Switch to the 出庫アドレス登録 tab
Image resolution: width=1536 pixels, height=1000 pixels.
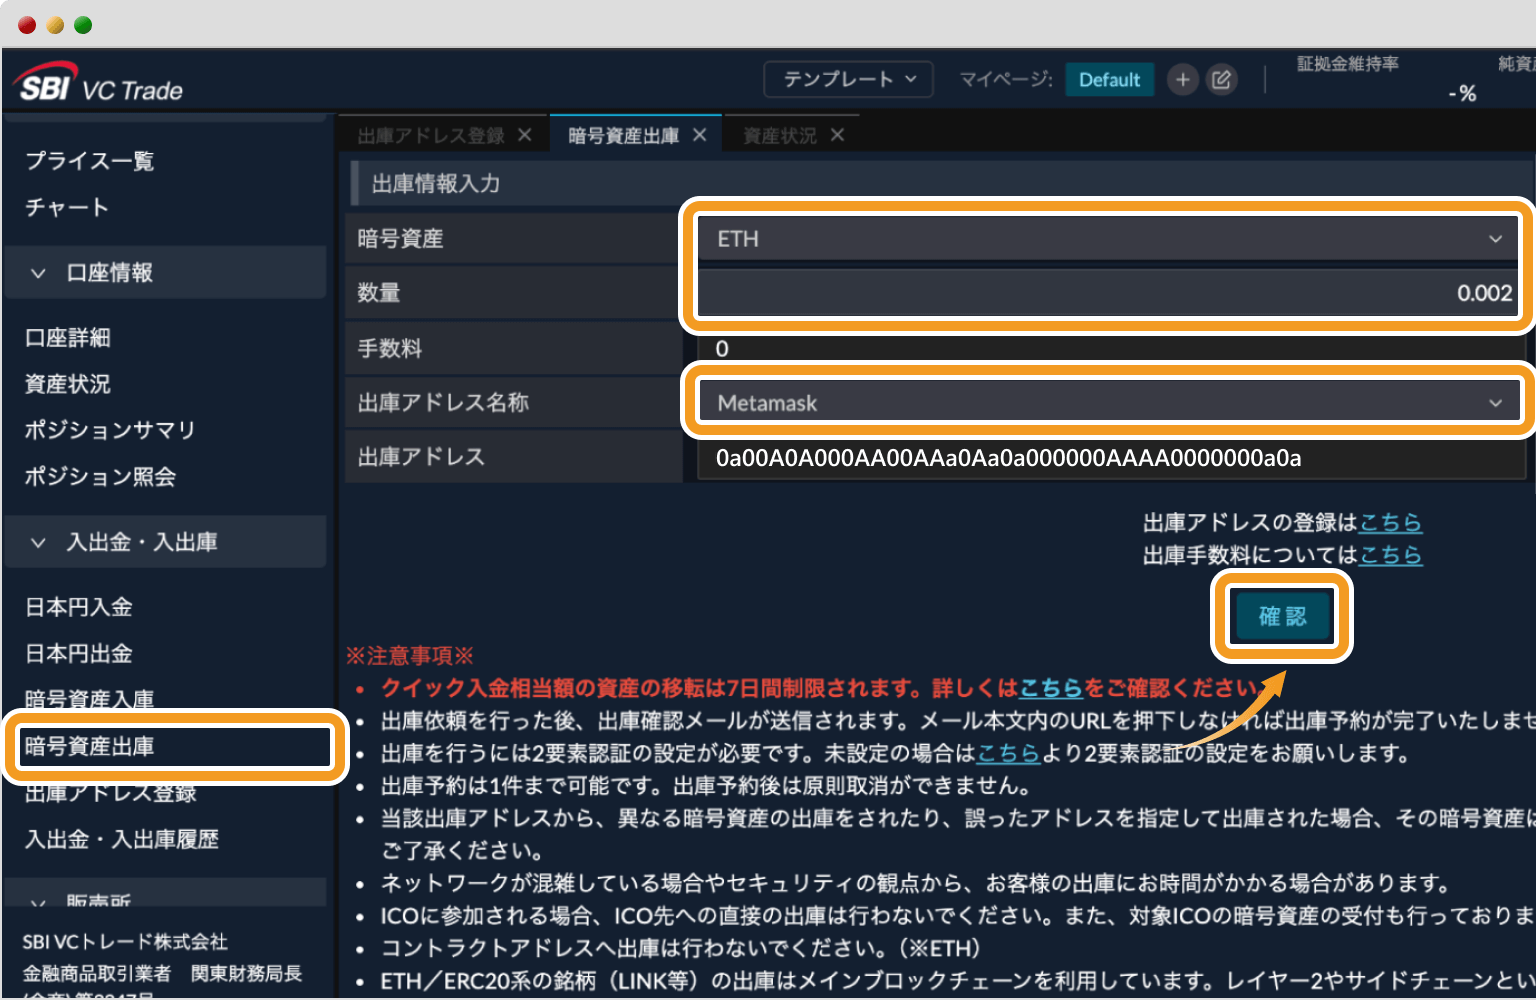(430, 134)
